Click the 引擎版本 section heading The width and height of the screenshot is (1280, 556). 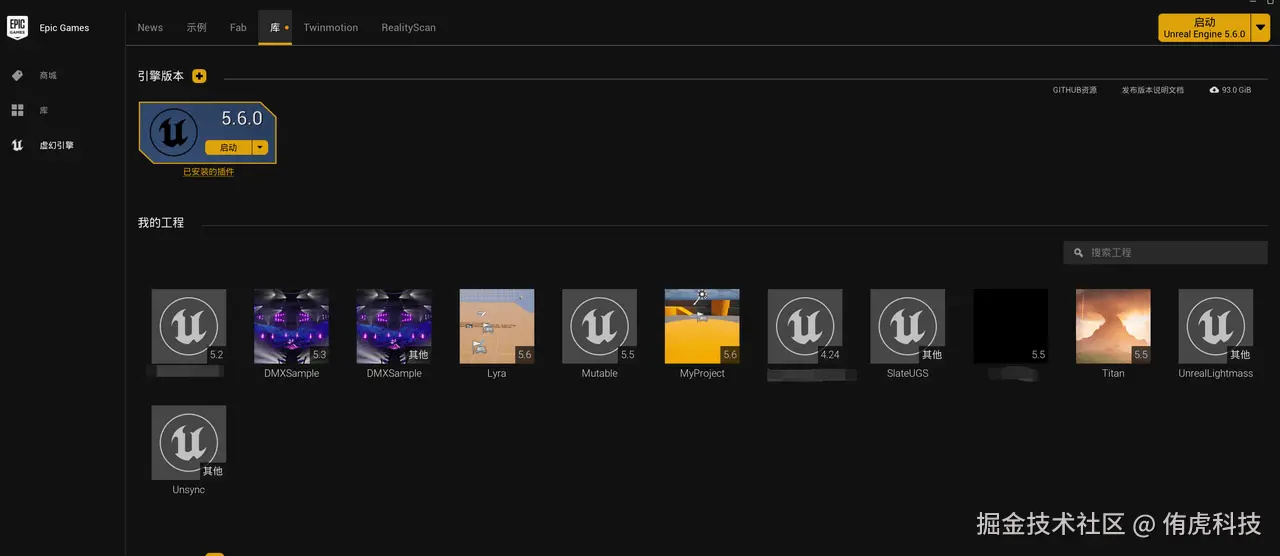tap(161, 76)
